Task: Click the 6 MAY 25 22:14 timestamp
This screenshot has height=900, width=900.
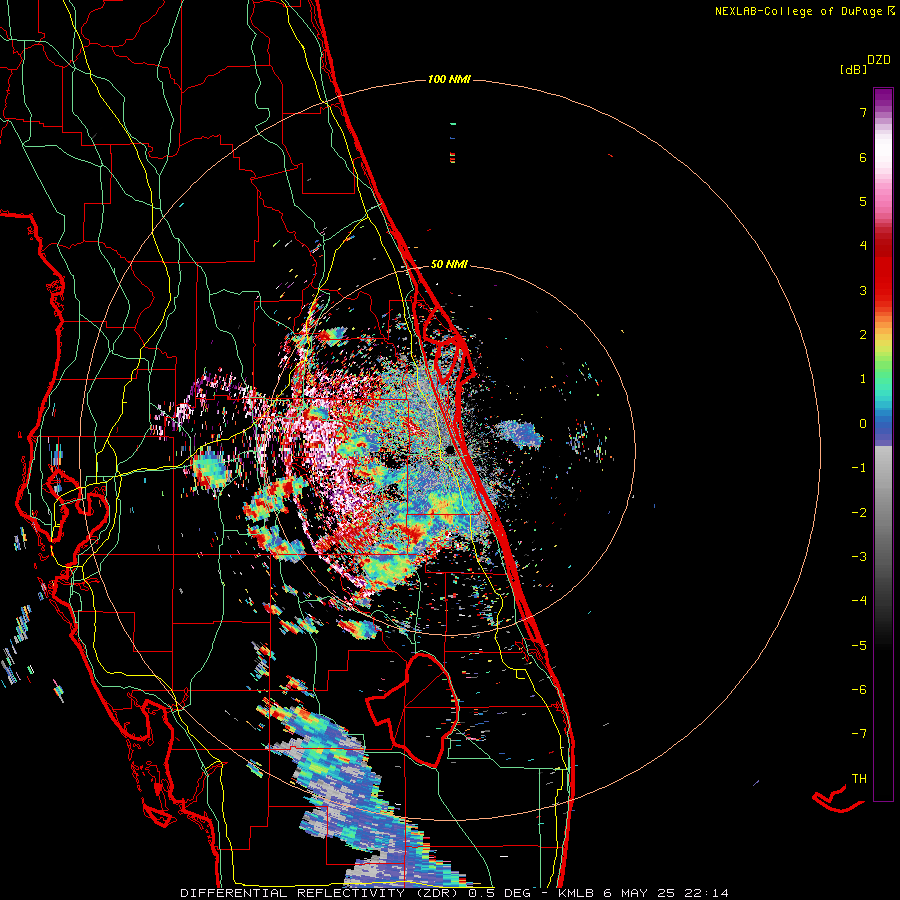Action: (x=666, y=893)
